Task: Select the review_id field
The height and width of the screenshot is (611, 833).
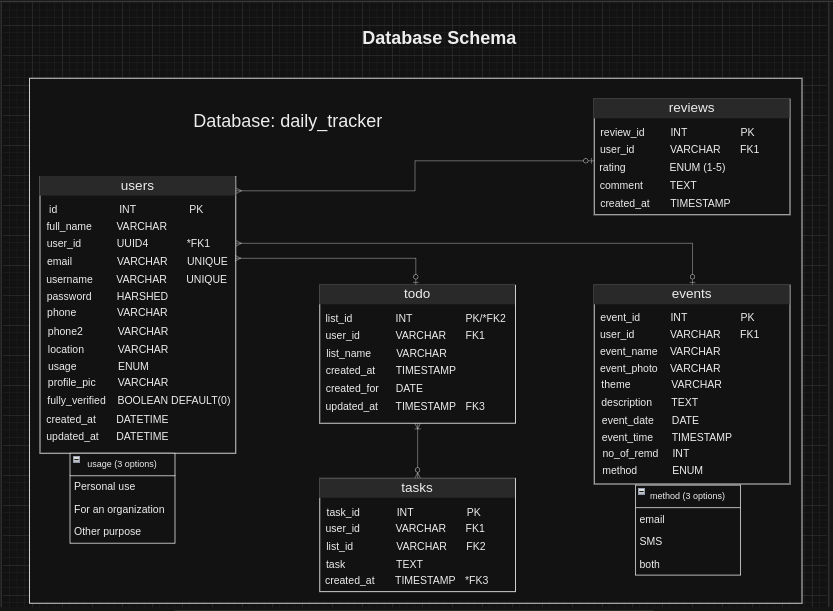Action: point(622,132)
